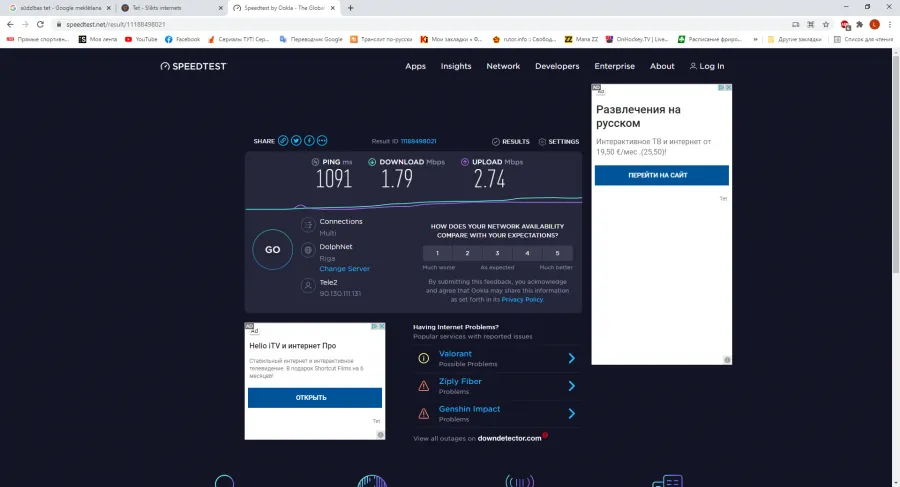Click ОТКРЫТЬ ad button
Viewport: 900px width, 487px height.
(315, 397)
